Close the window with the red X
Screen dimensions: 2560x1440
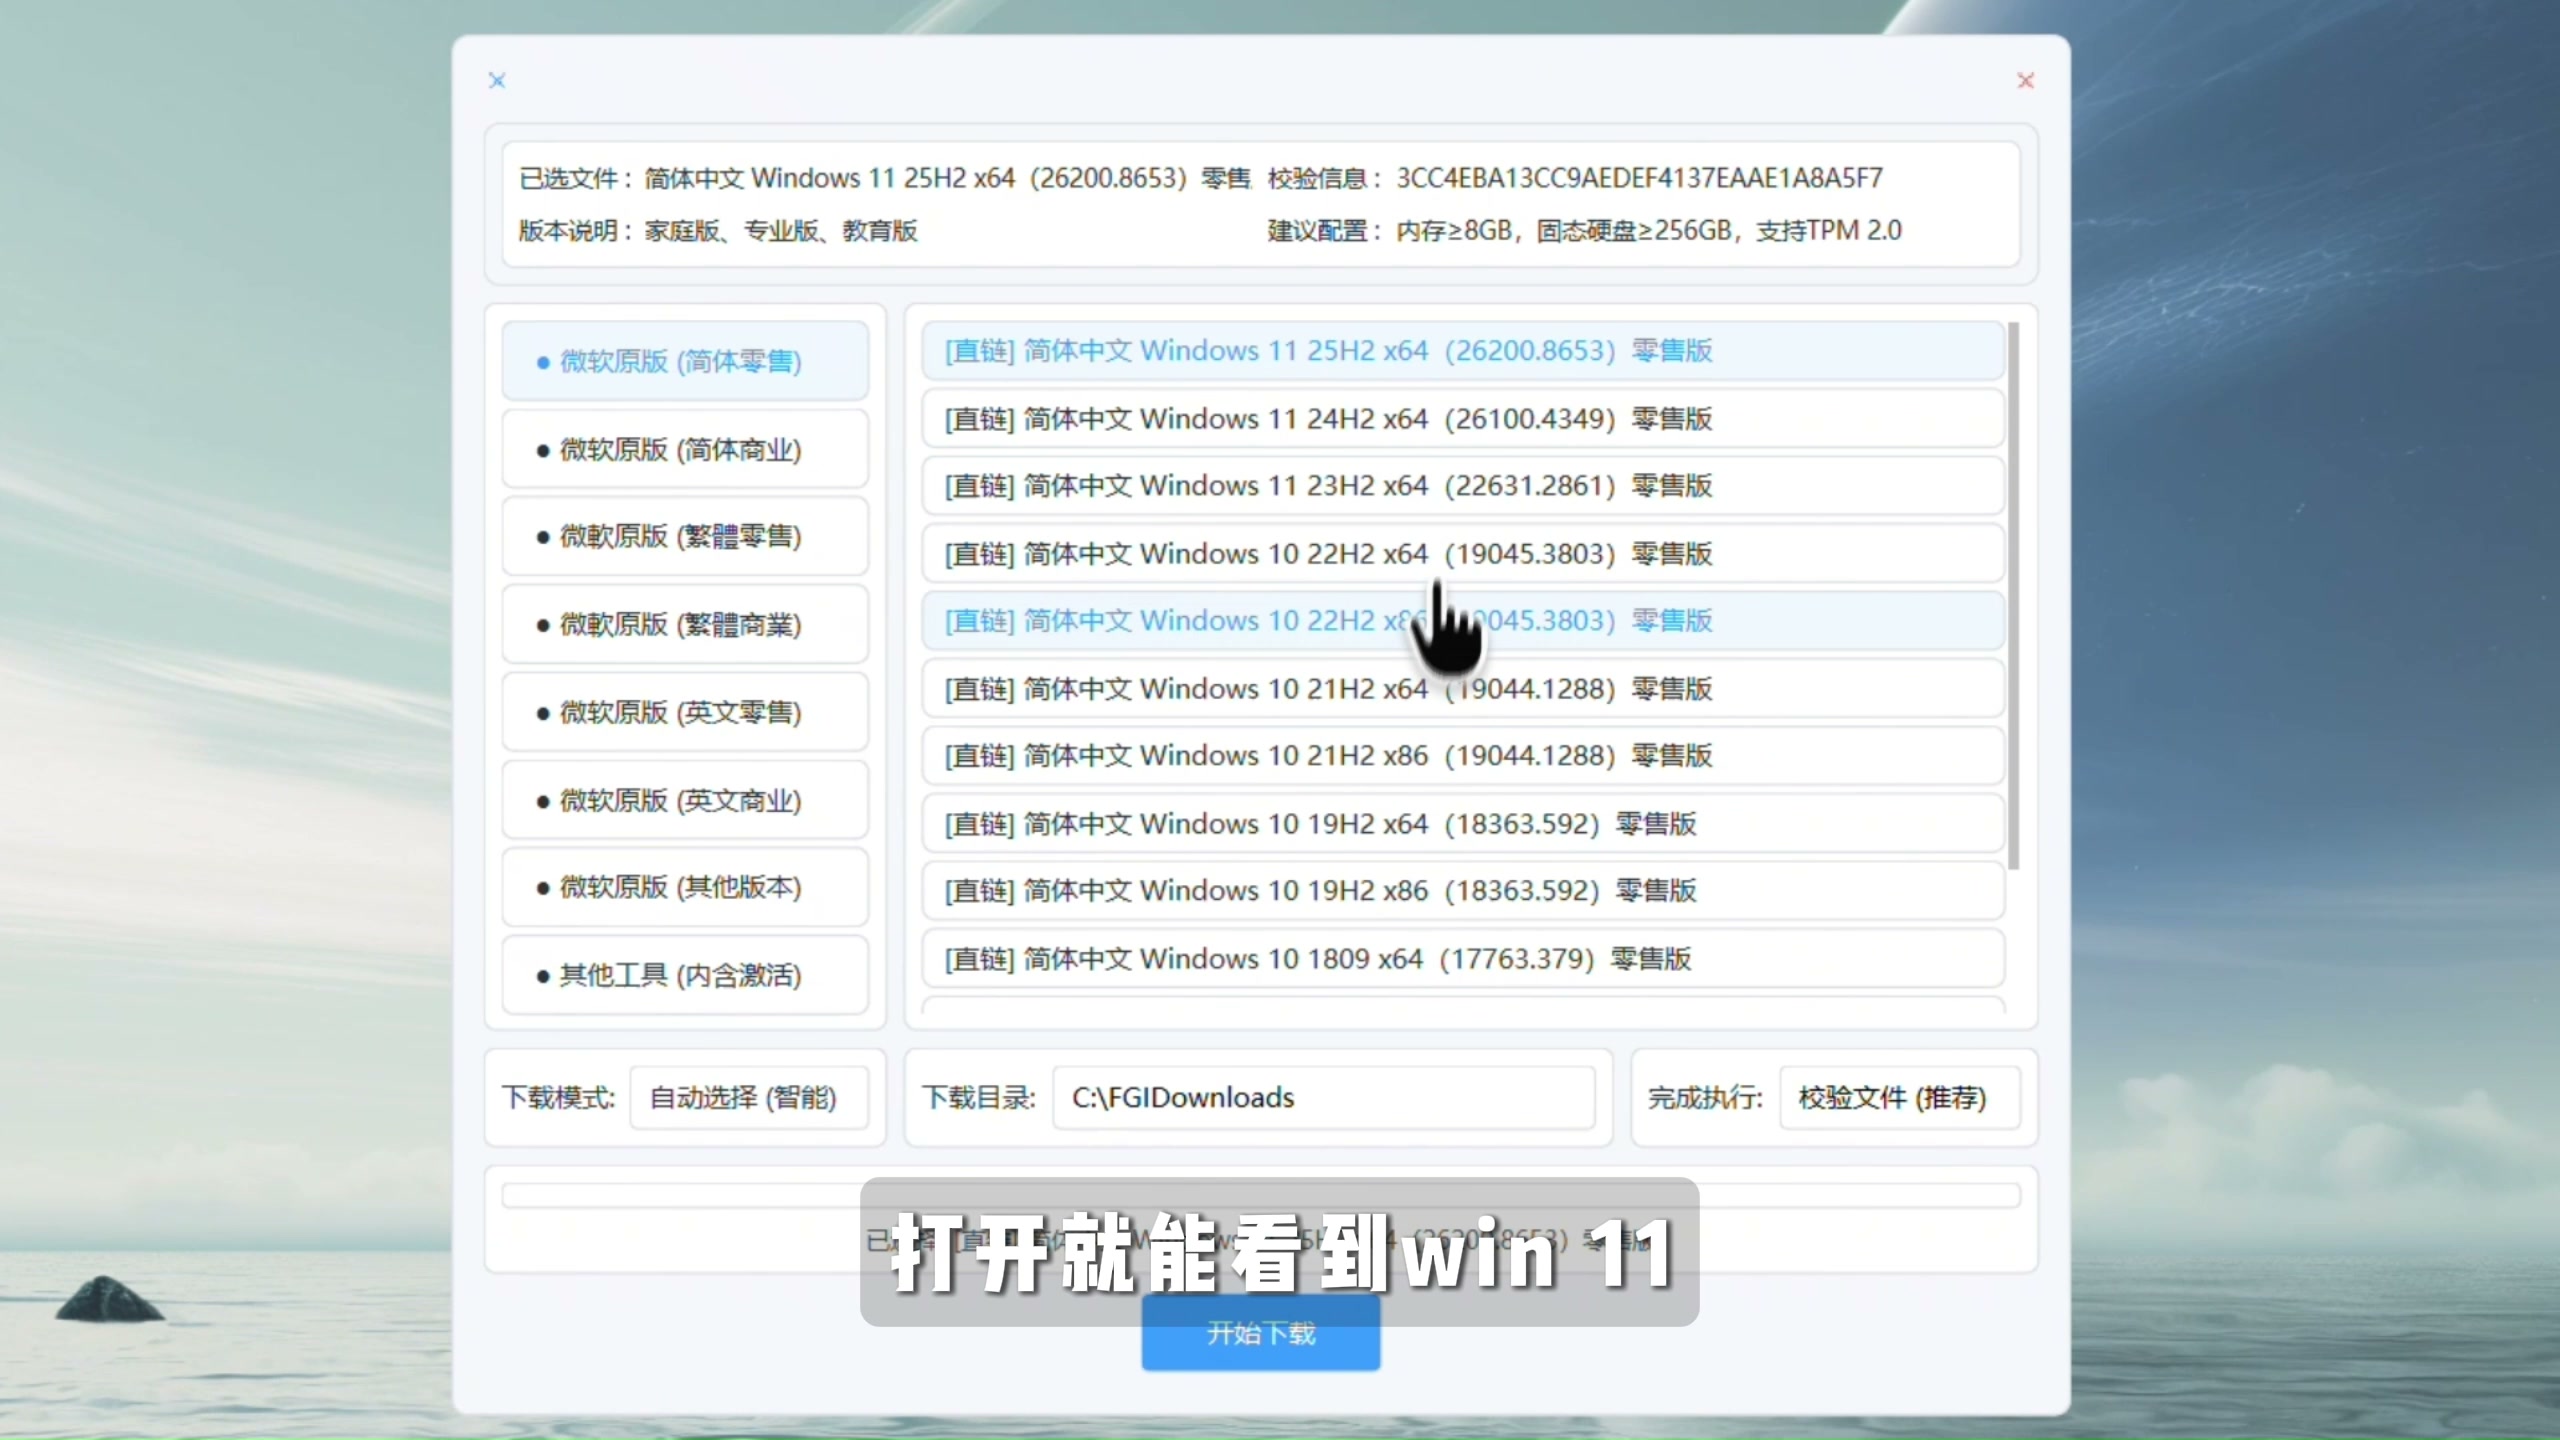(x=2026, y=80)
